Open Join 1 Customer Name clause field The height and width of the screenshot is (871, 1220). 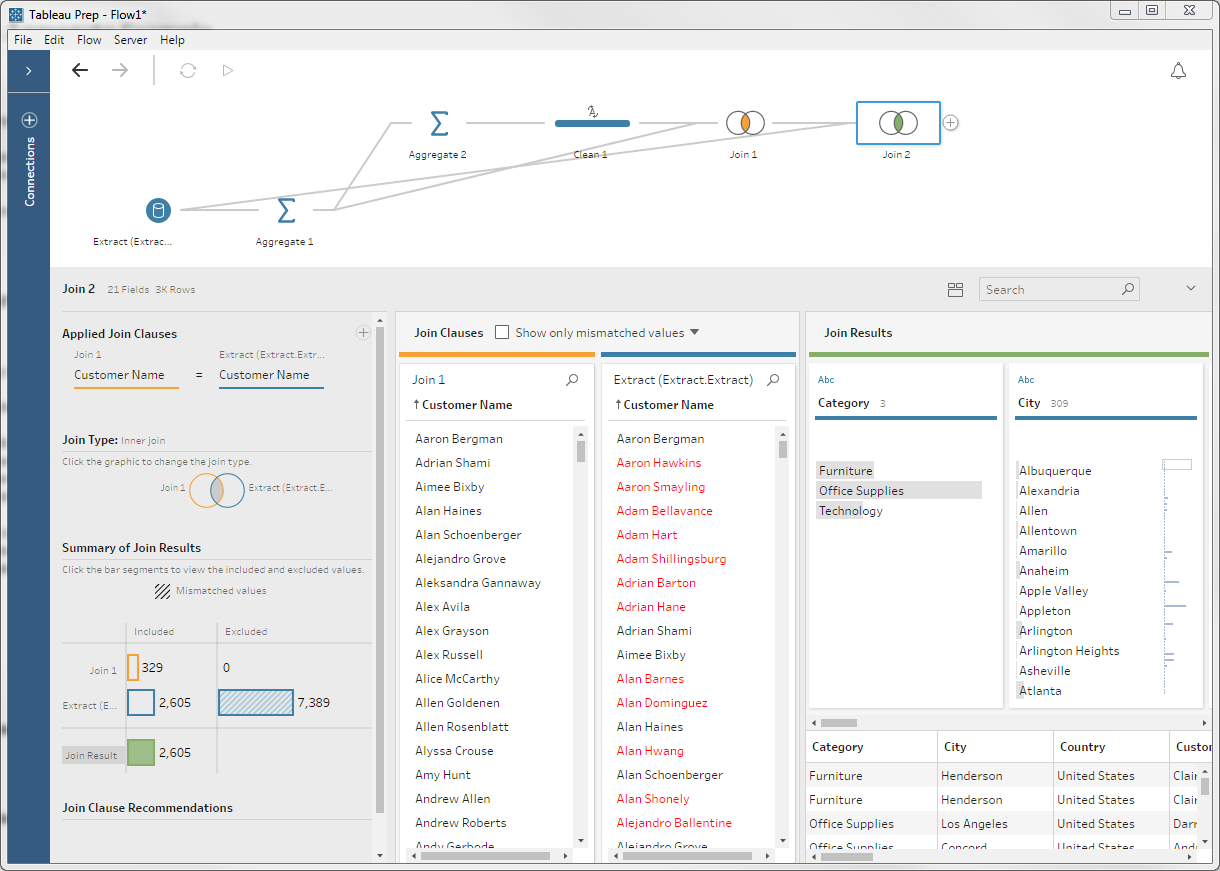coord(126,376)
